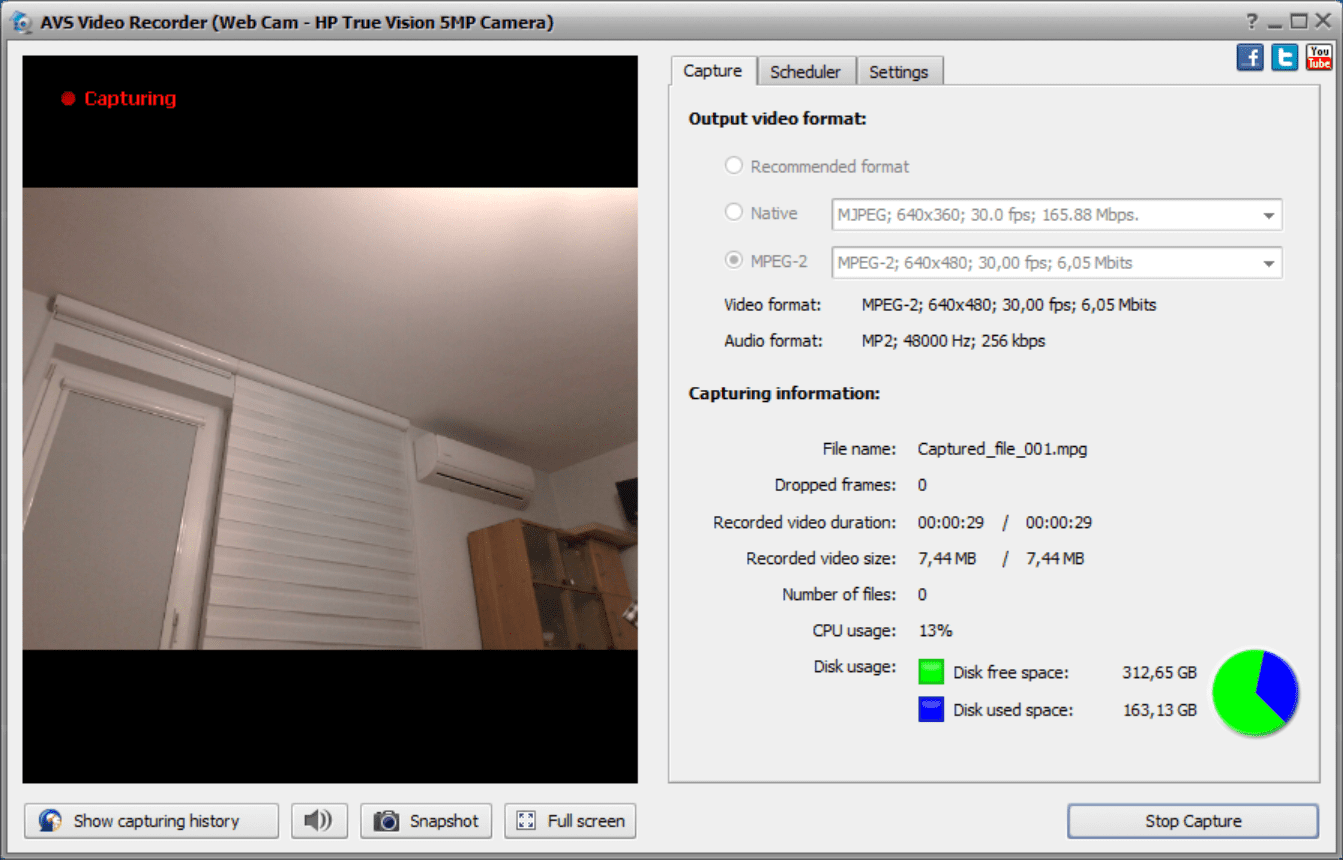
Task: Toggle the speaker mute button
Action: point(319,821)
